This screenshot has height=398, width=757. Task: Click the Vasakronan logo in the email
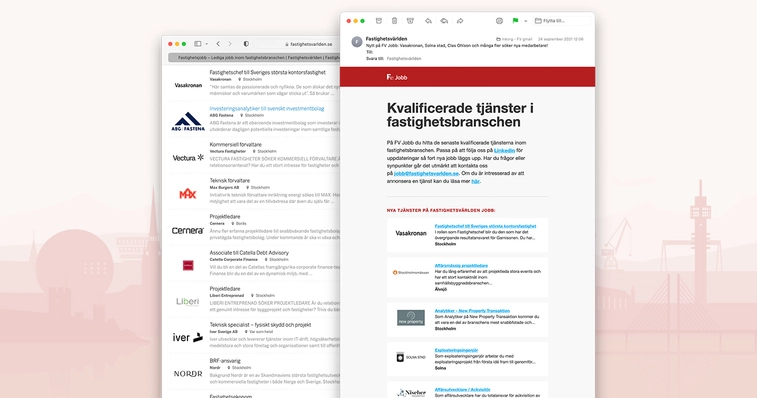tap(411, 233)
